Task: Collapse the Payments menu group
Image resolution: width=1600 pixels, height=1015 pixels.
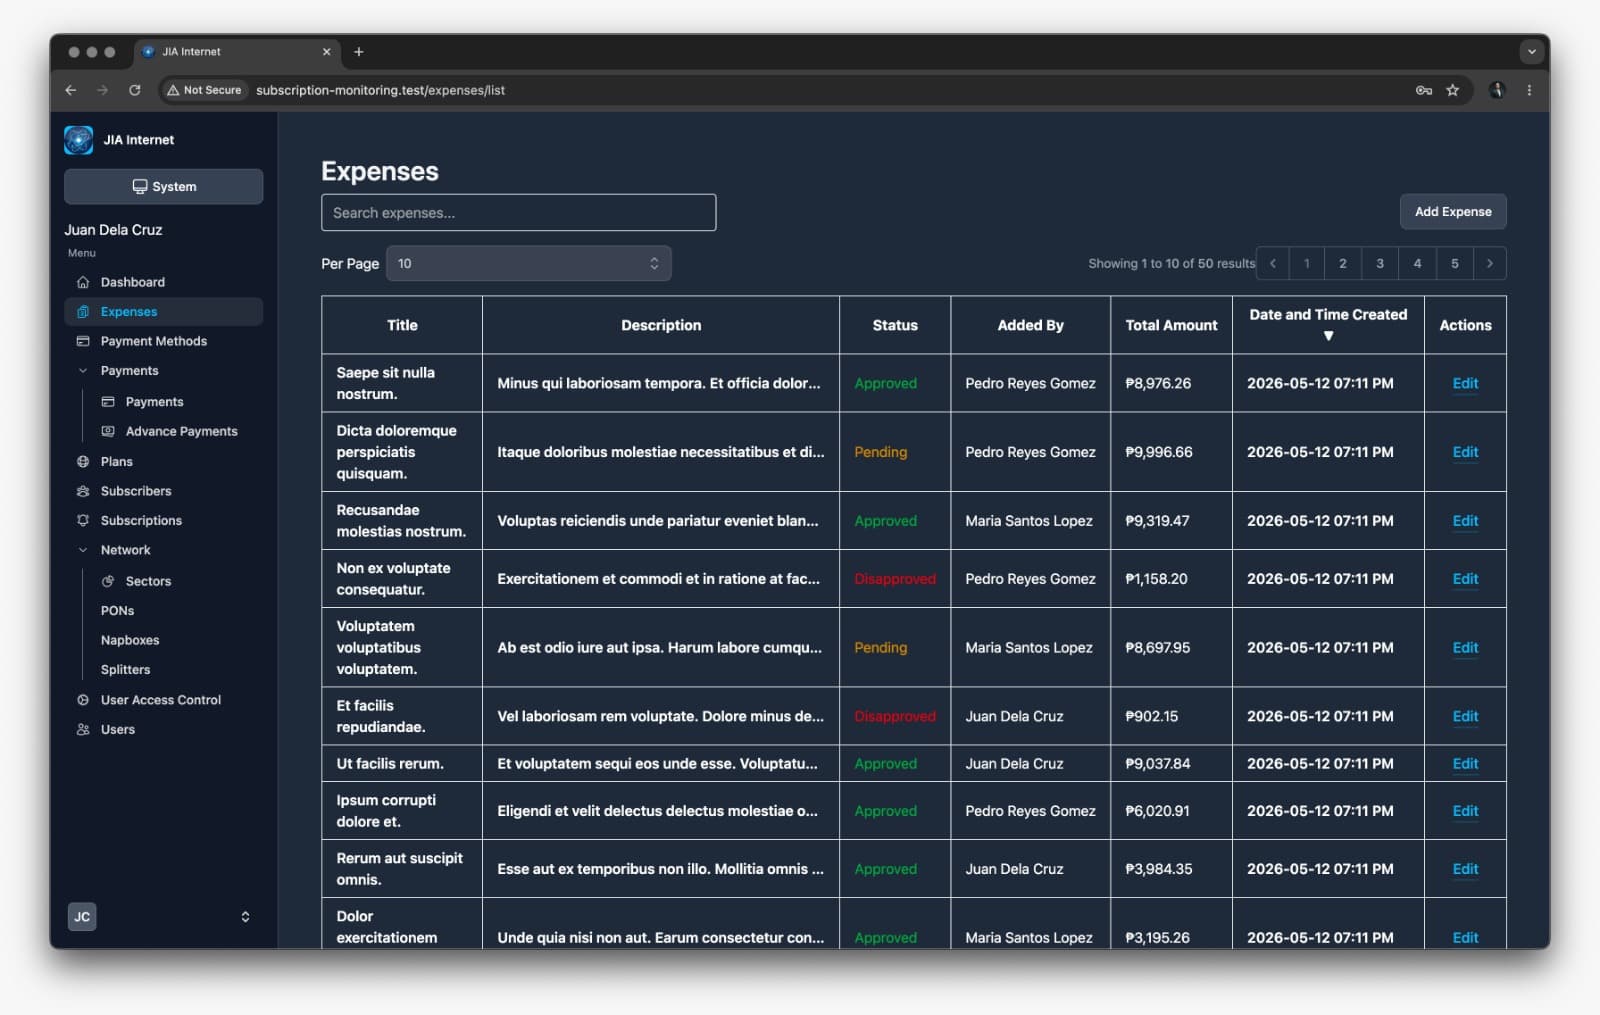Action: (83, 371)
